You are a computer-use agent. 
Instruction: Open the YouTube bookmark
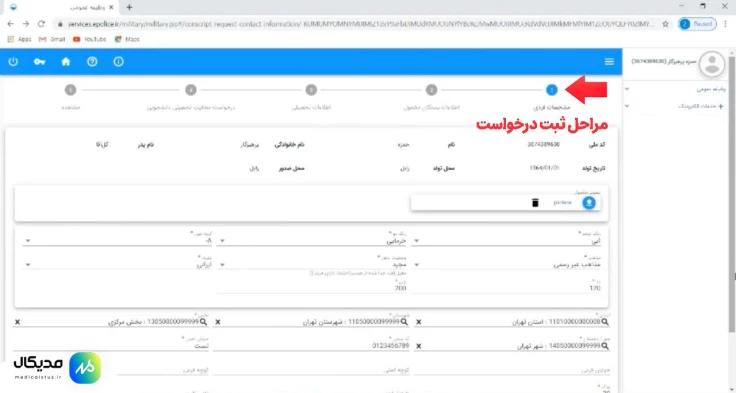90,39
